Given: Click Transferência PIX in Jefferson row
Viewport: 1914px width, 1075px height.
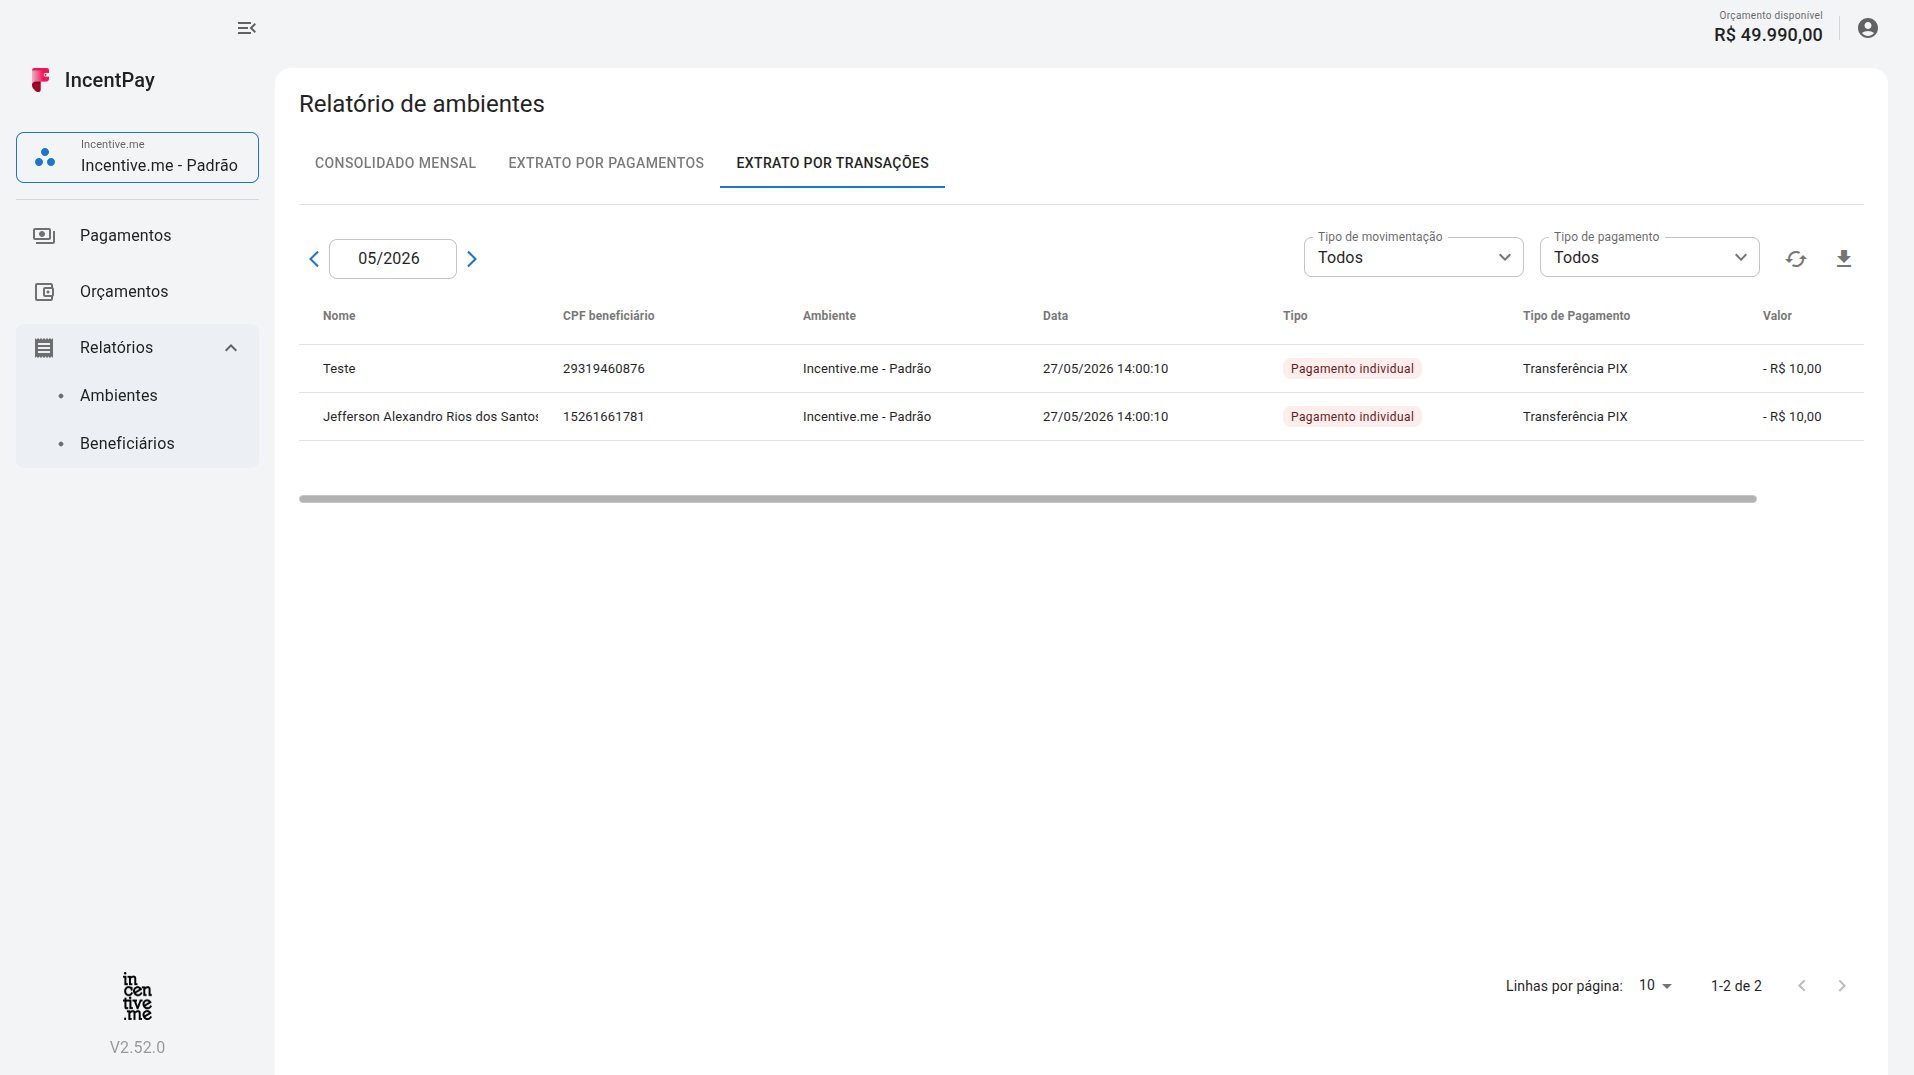Looking at the screenshot, I should coord(1575,417).
